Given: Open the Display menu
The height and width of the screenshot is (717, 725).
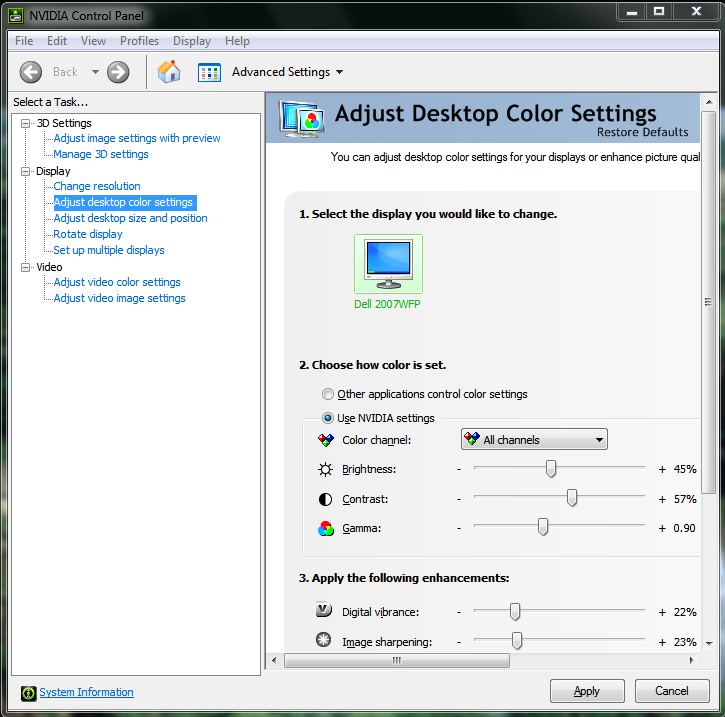Looking at the screenshot, I should [x=192, y=41].
